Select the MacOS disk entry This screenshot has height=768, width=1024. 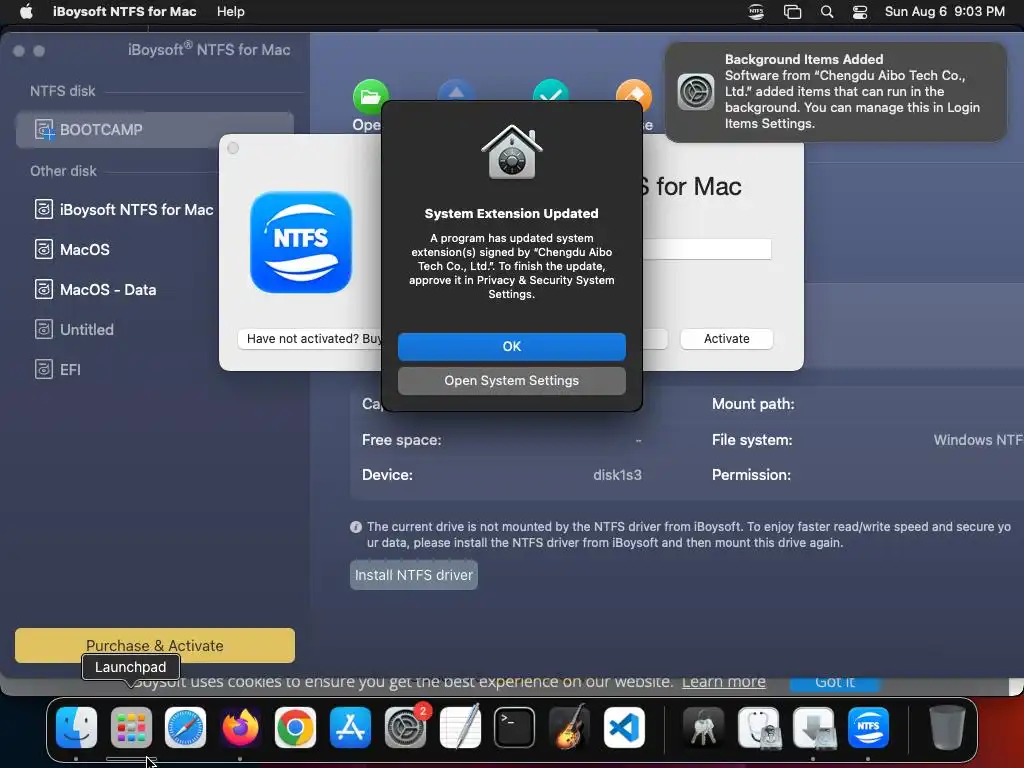point(72,249)
